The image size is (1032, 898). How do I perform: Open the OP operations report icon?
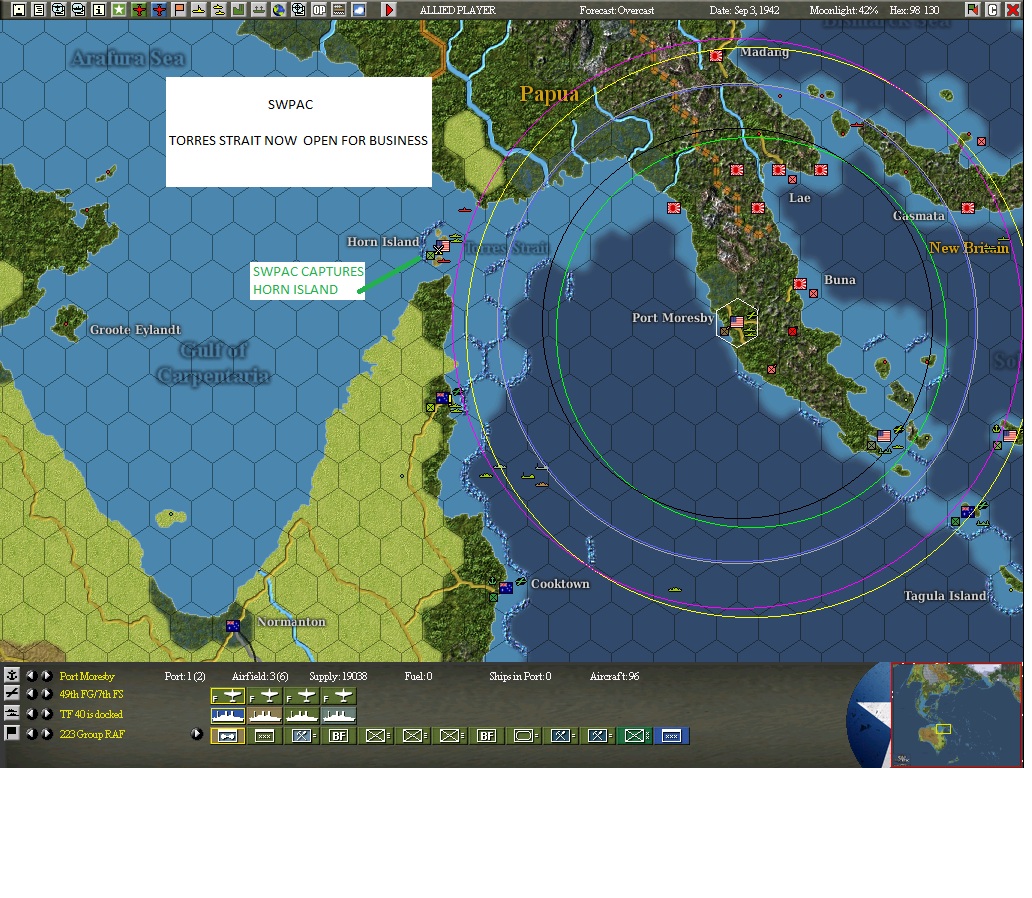(319, 10)
